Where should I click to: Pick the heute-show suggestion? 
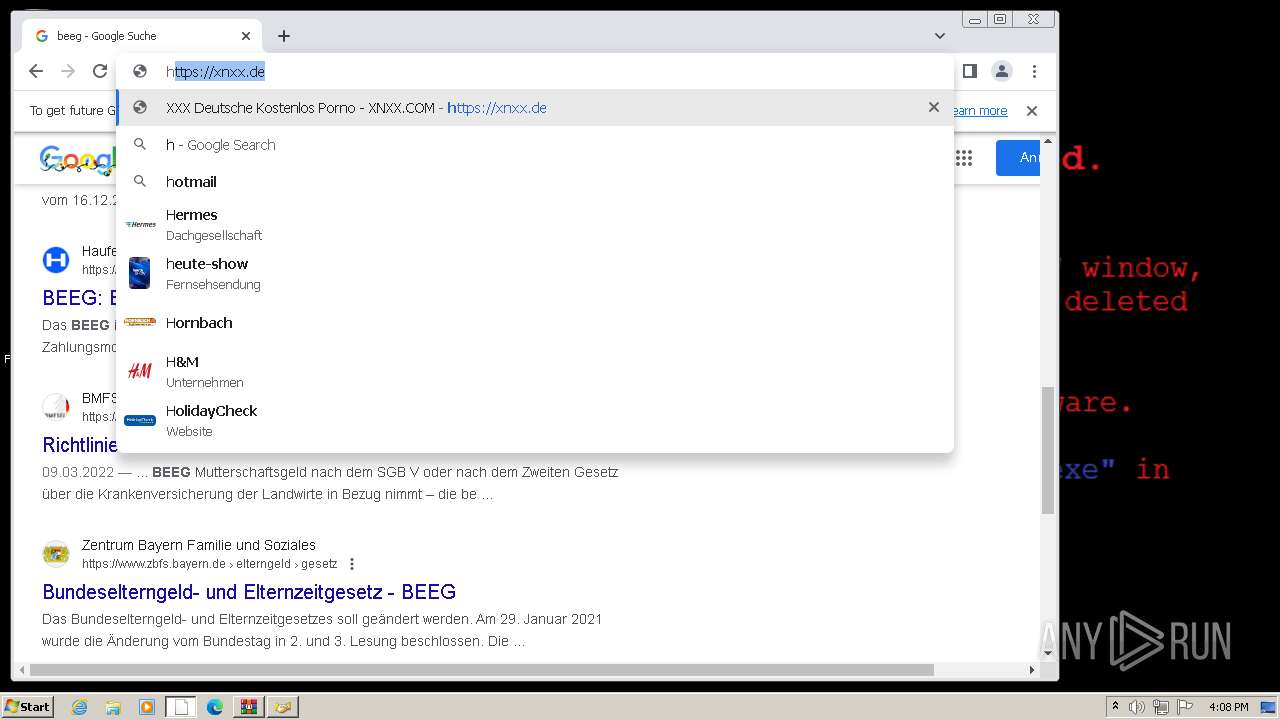click(x=535, y=273)
